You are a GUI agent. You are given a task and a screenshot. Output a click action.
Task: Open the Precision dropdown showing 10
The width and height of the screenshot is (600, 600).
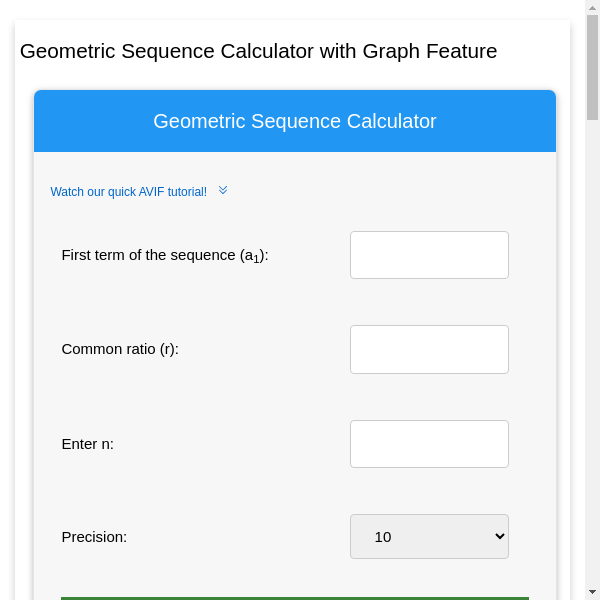pyautogui.click(x=429, y=537)
